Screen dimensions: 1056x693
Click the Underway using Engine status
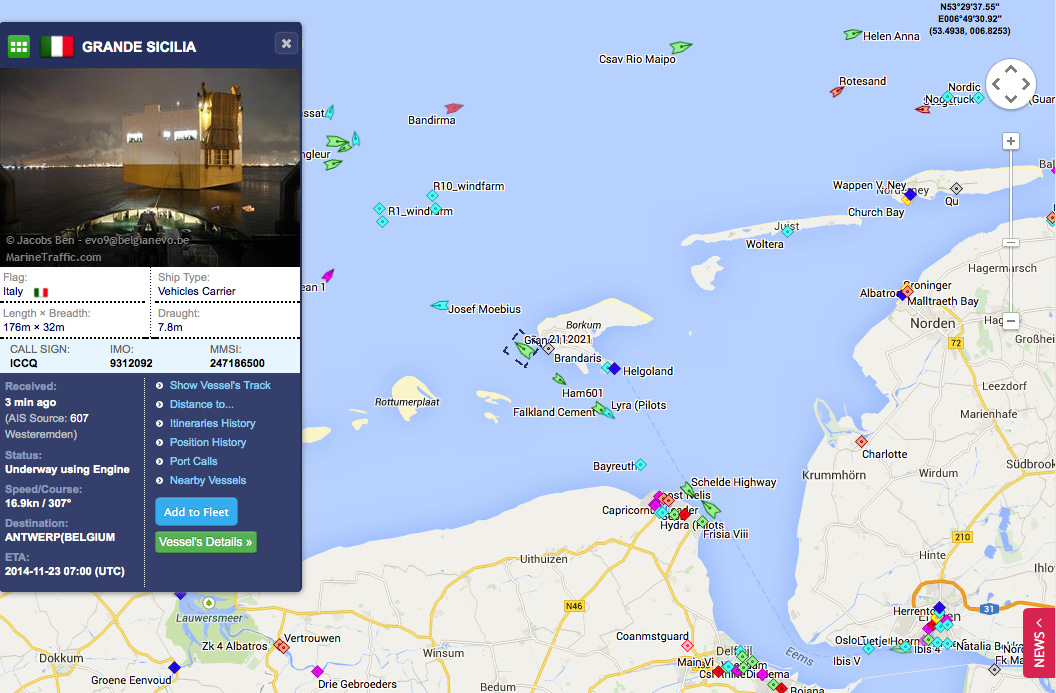(x=67, y=469)
